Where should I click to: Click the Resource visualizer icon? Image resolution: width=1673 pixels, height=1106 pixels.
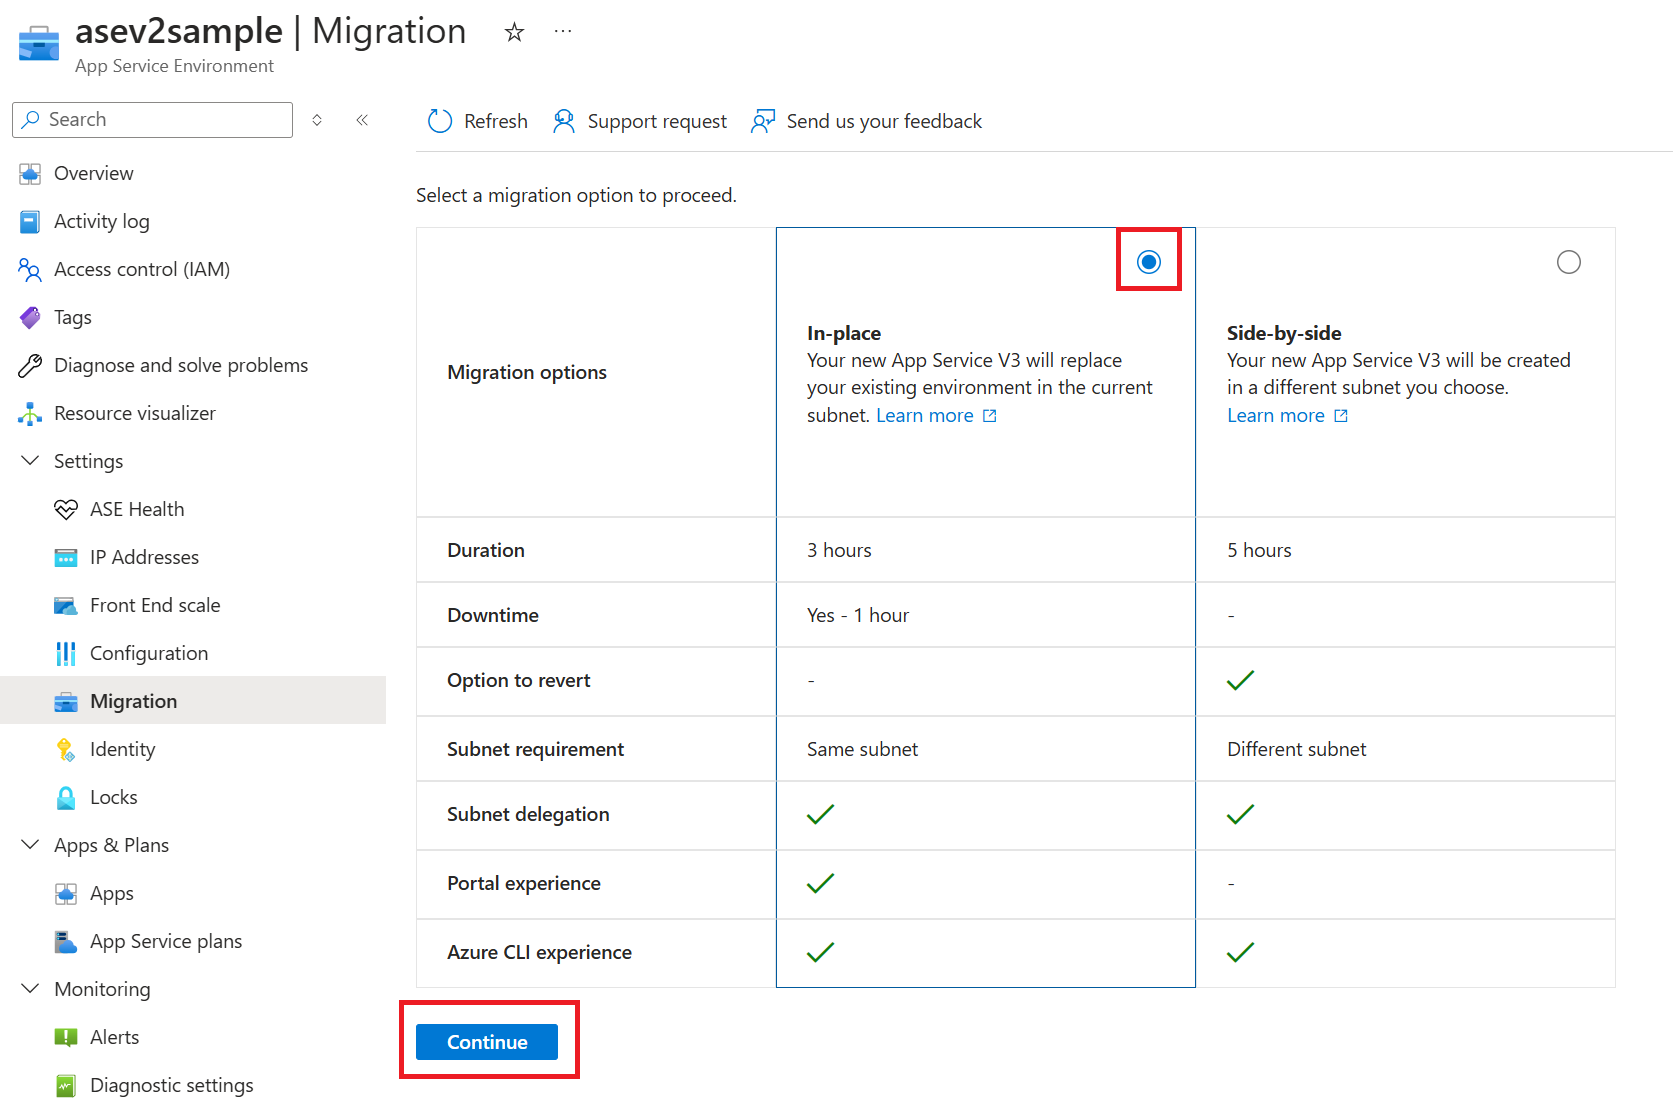pyautogui.click(x=30, y=414)
